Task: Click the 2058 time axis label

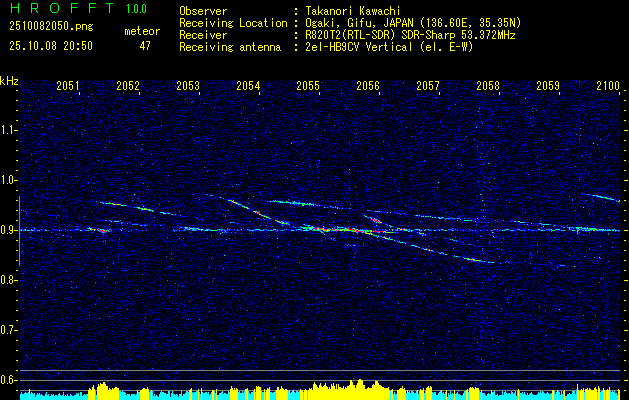Action: pos(488,85)
